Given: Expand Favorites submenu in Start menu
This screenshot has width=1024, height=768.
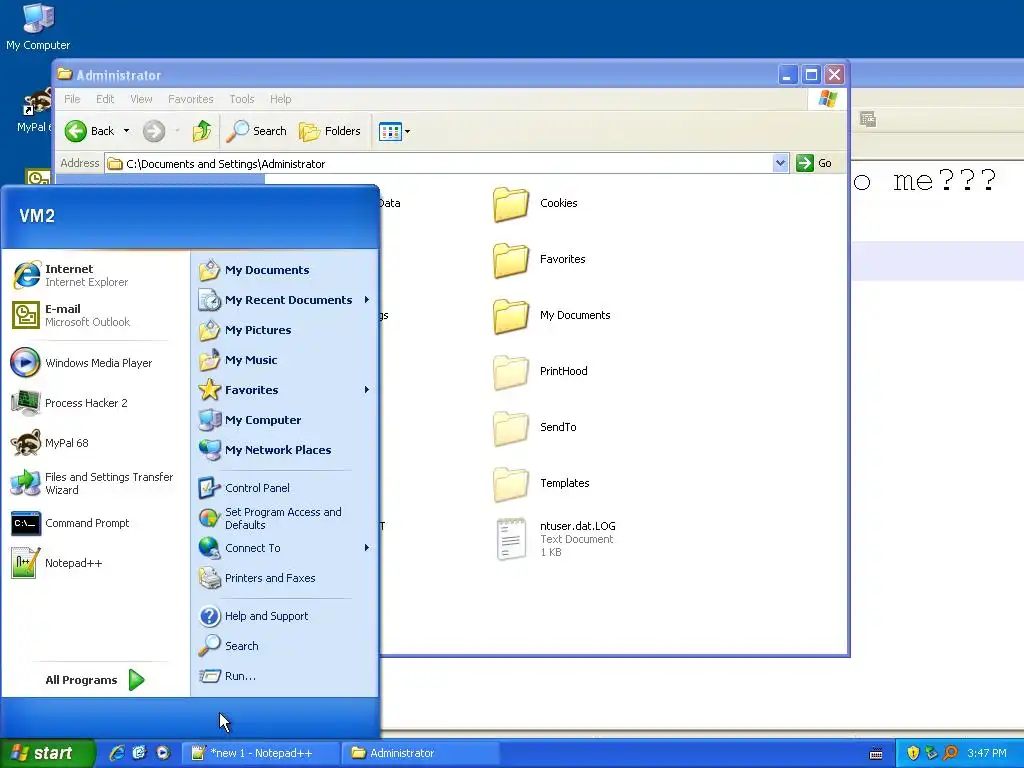Looking at the screenshot, I should pos(284,390).
